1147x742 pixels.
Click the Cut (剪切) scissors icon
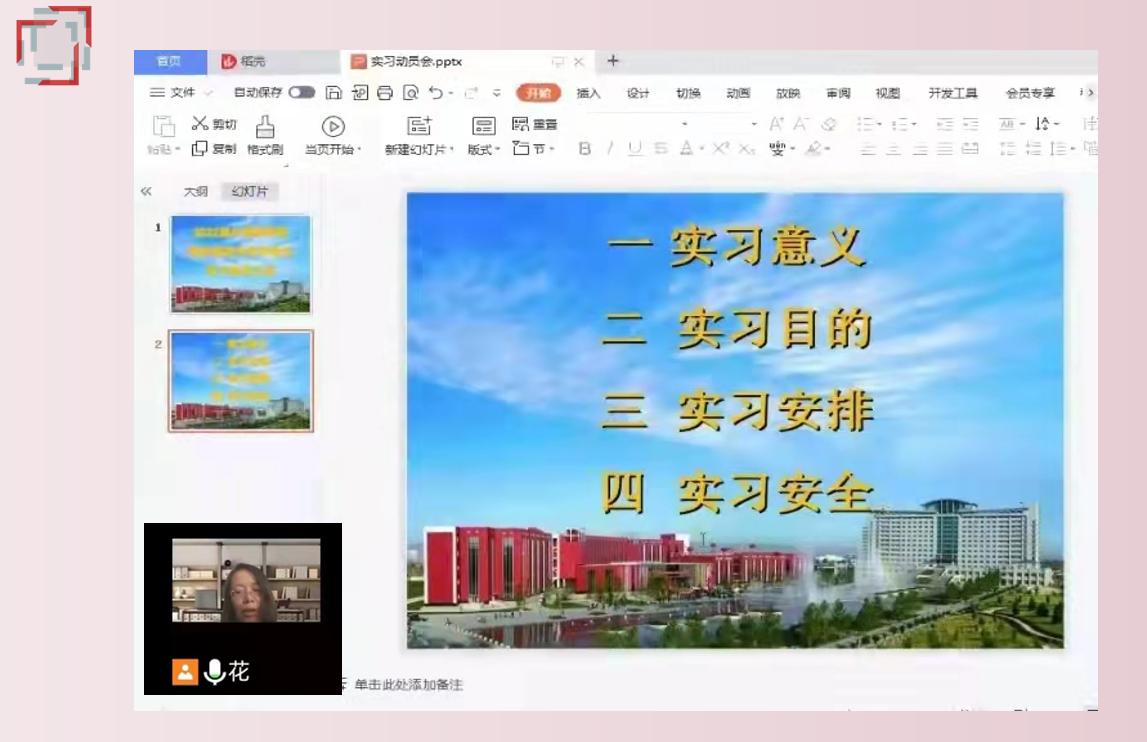click(x=200, y=123)
